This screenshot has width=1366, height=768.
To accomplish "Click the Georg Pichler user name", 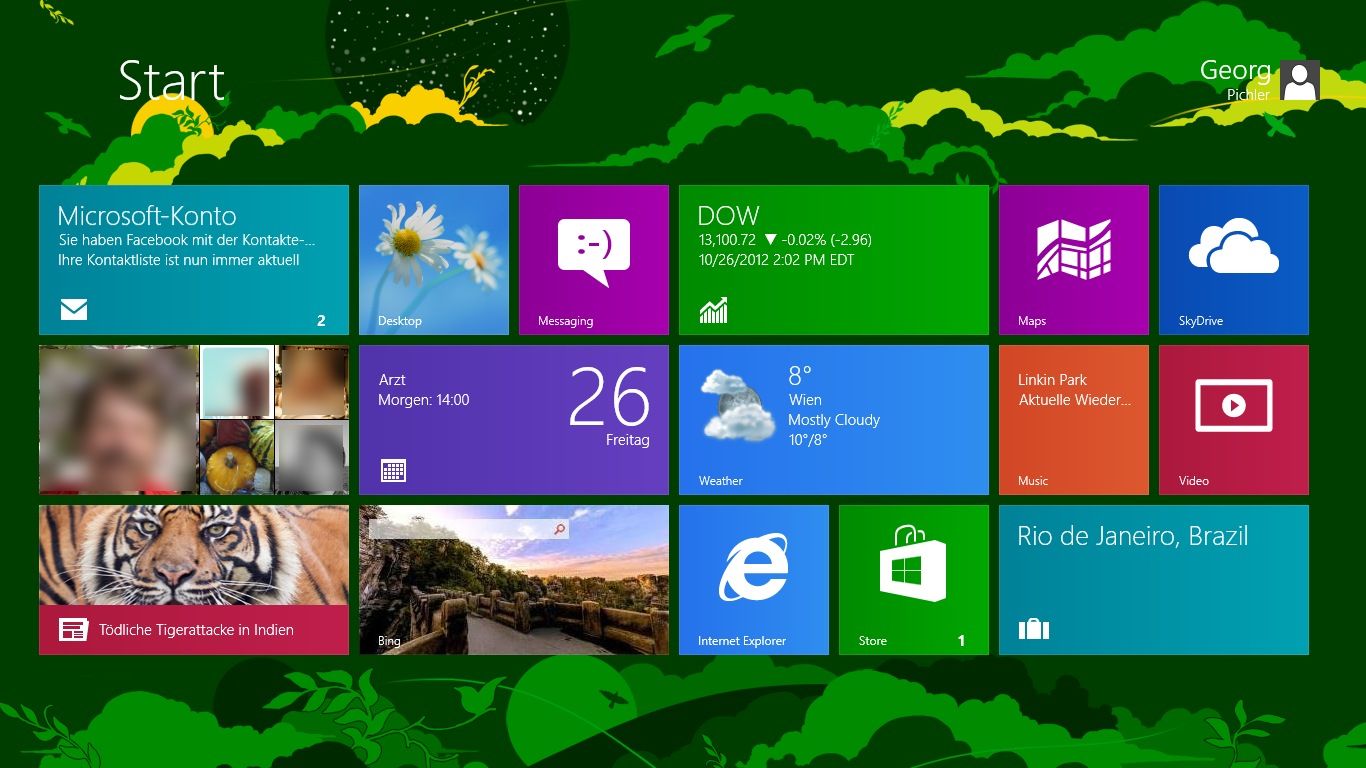I will pos(1235,80).
